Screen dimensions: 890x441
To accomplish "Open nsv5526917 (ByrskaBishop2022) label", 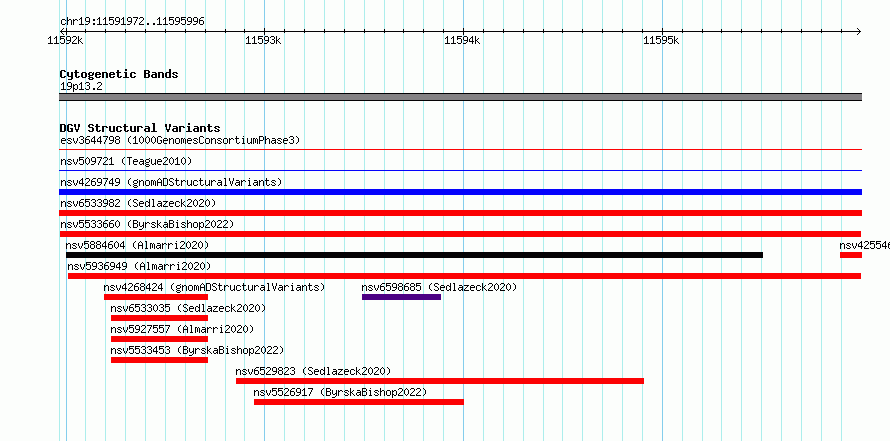I will (x=340, y=392).
